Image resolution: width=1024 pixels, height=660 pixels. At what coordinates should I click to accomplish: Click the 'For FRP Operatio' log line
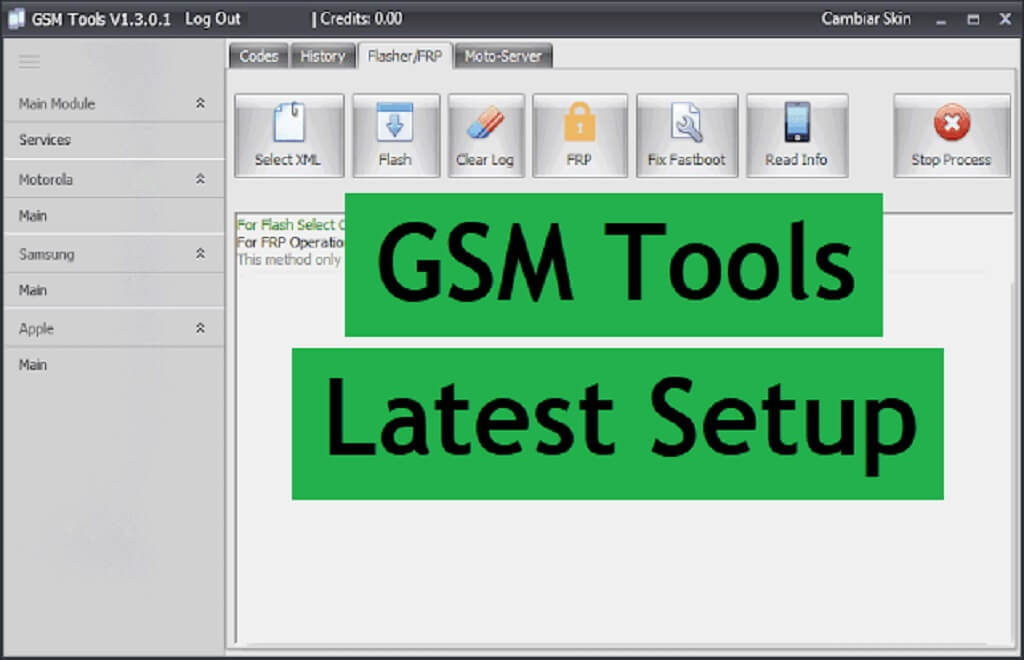coord(291,242)
